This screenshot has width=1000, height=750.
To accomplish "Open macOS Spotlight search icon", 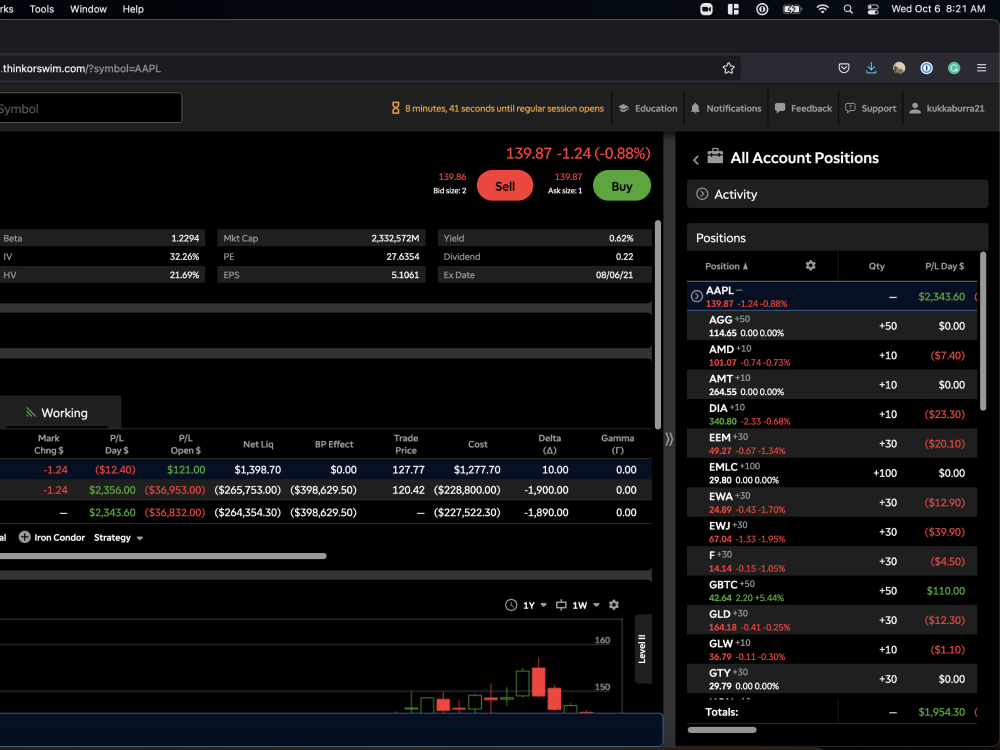I will click(x=848, y=9).
